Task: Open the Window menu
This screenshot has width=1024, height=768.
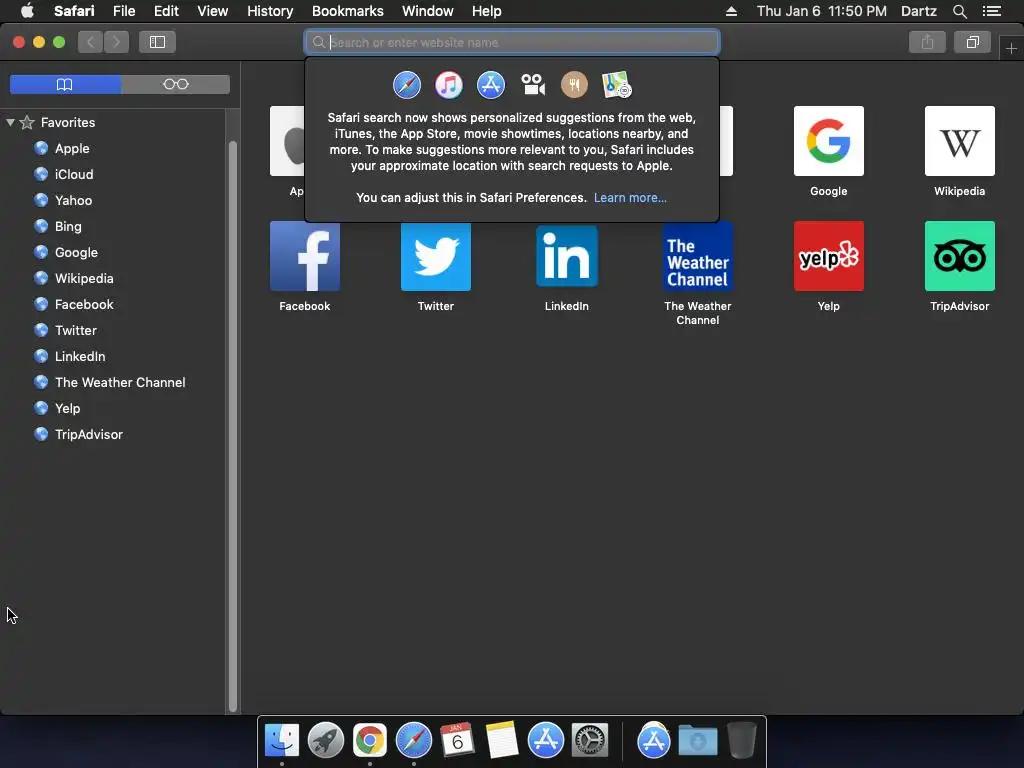Action: [428, 11]
